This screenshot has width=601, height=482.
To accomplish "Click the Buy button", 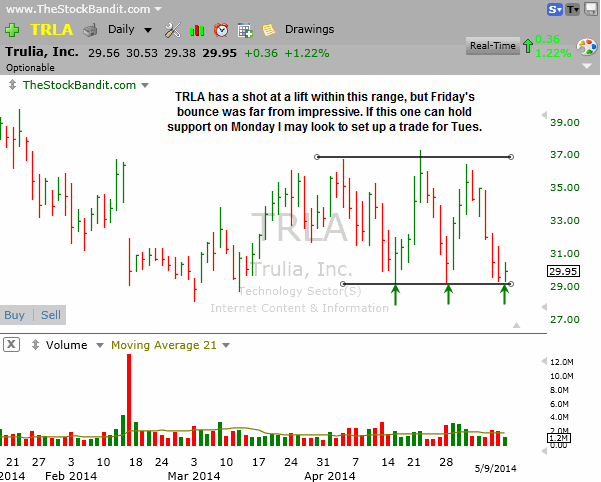I will [x=15, y=314].
